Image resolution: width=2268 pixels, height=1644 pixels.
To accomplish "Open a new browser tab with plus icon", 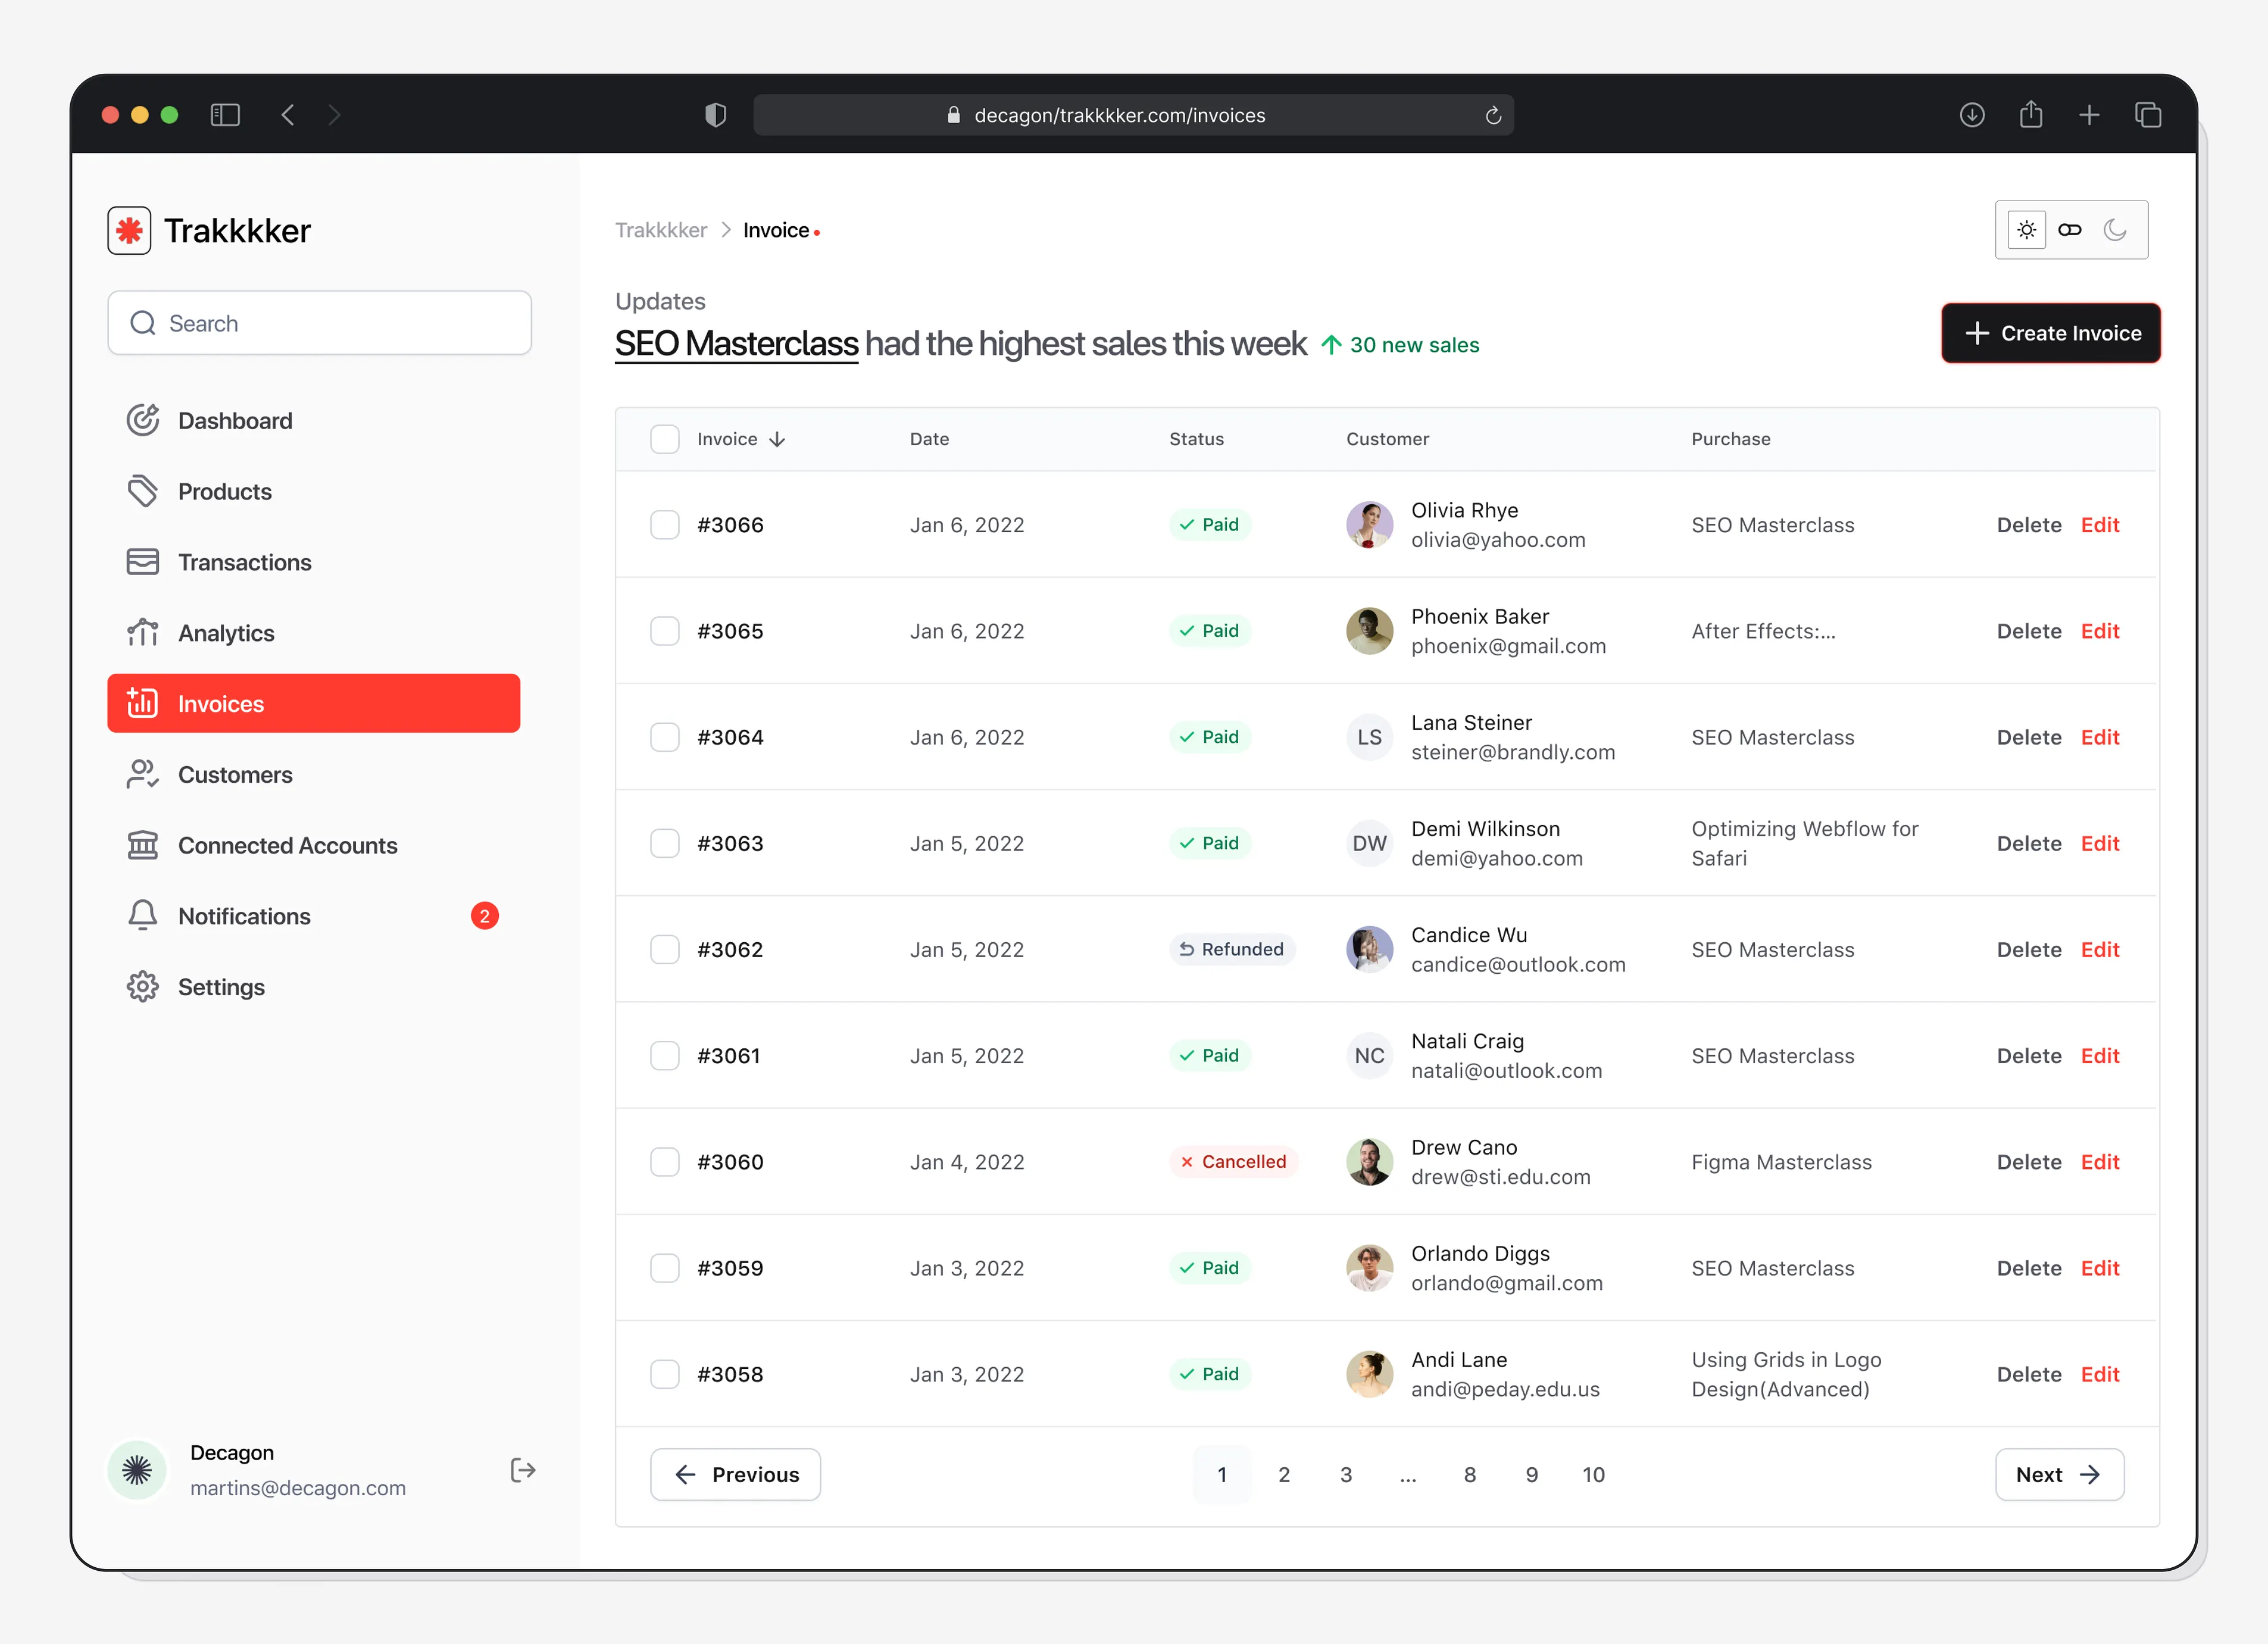I will coord(2089,115).
